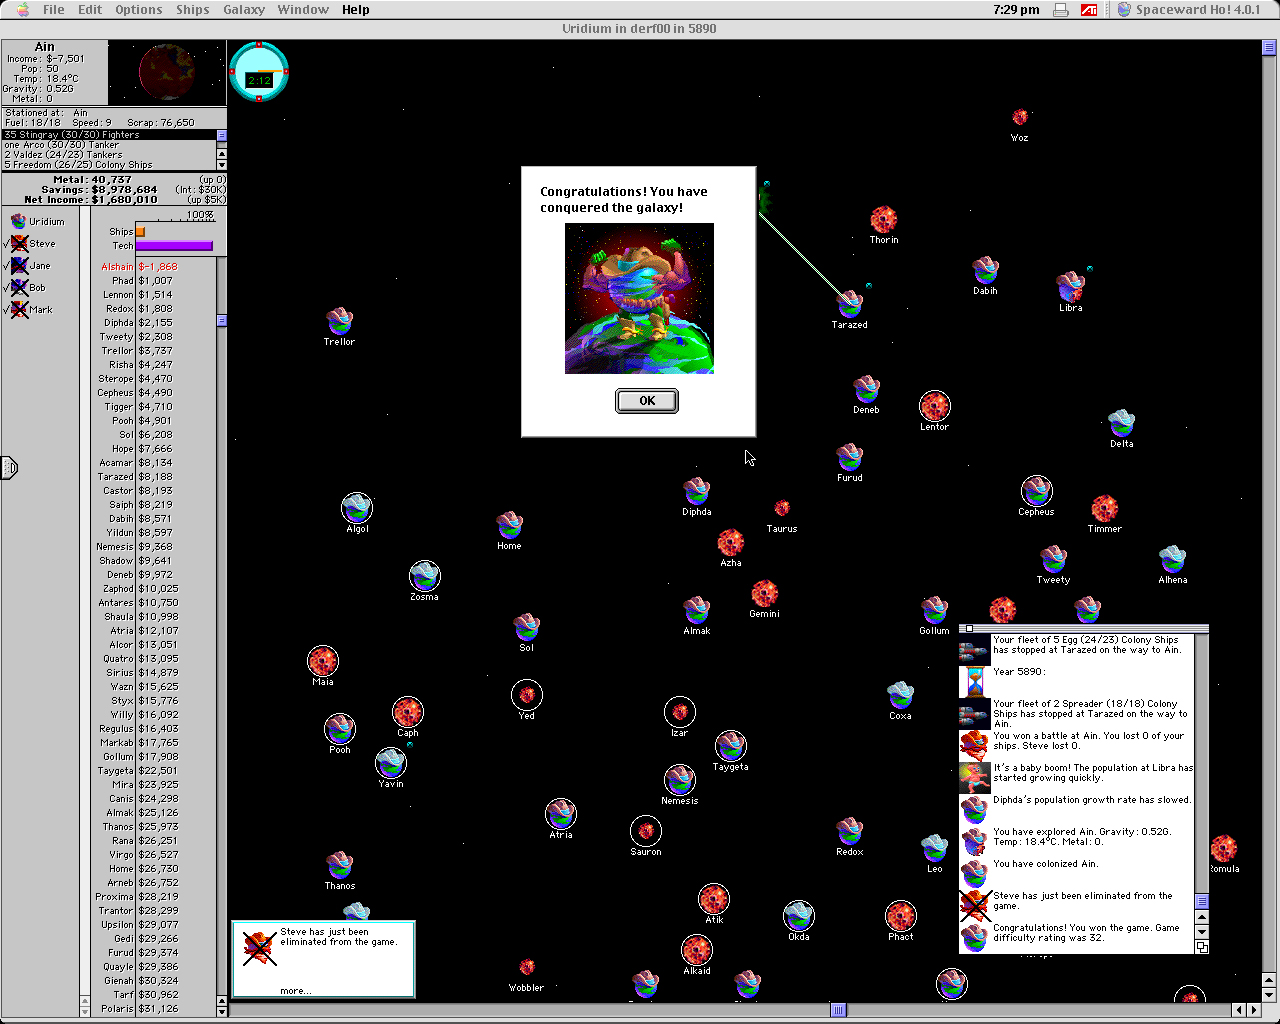Open the File menu

54,9
